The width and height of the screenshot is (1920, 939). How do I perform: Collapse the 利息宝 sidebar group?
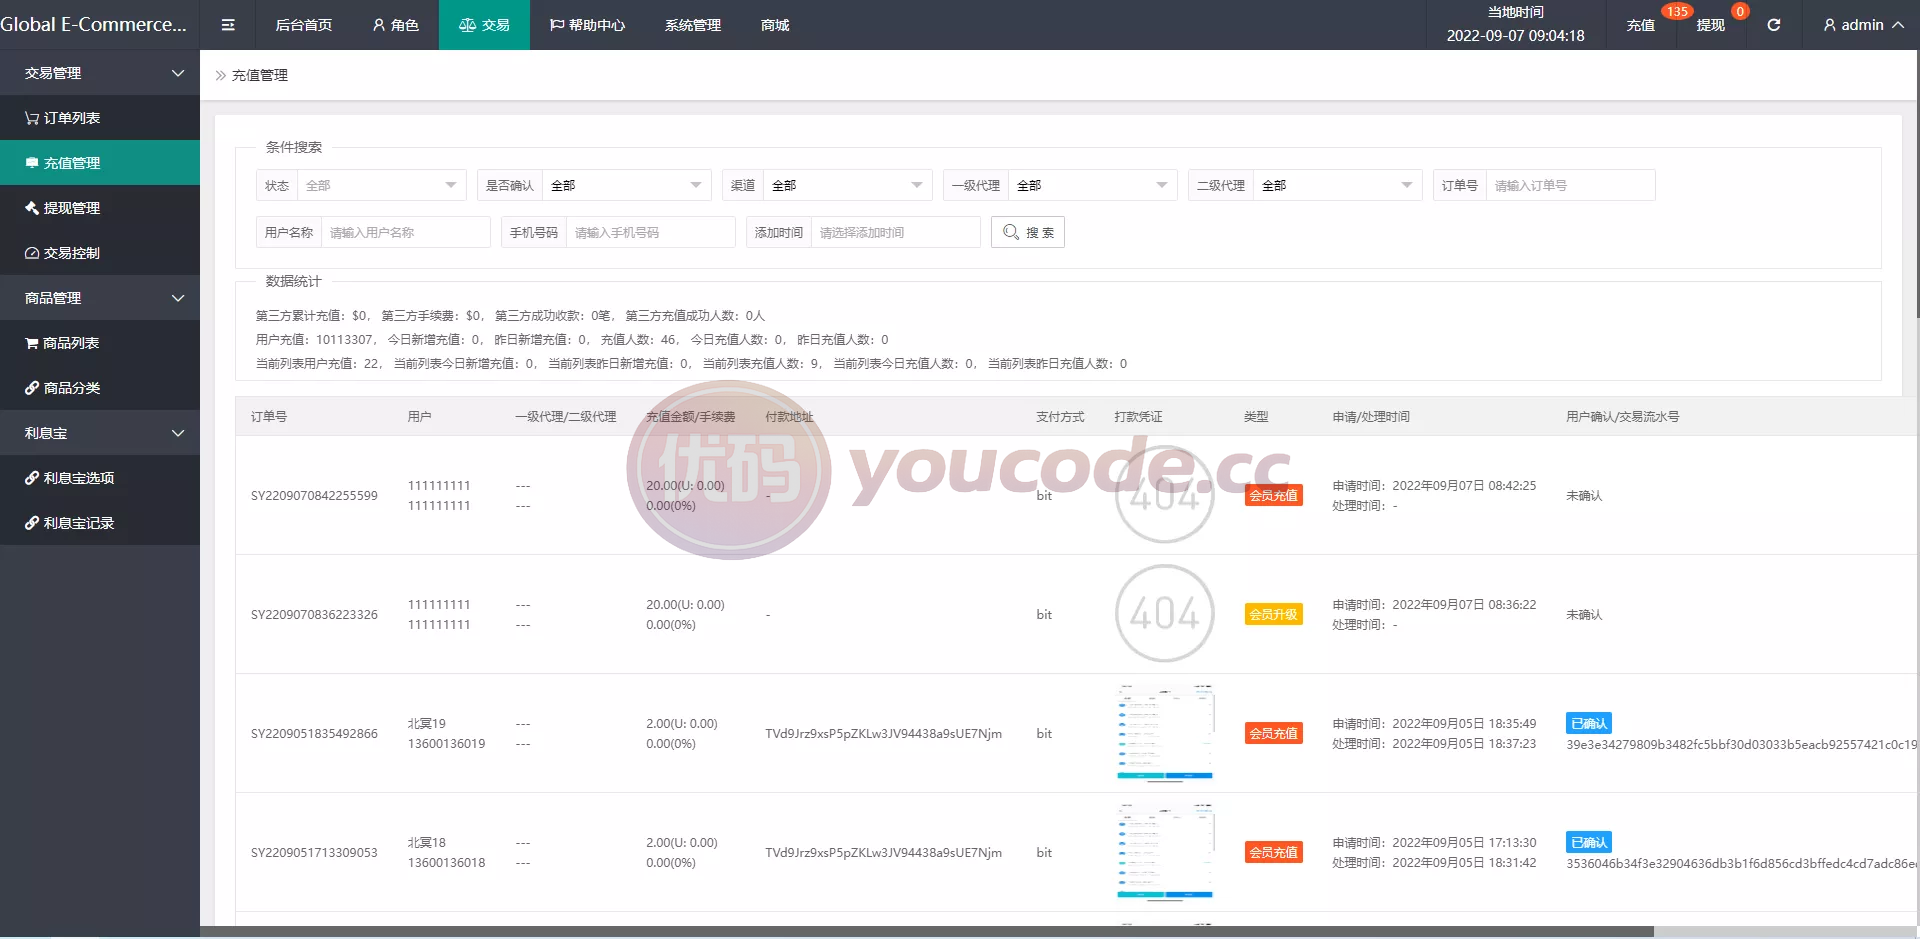tap(100, 433)
